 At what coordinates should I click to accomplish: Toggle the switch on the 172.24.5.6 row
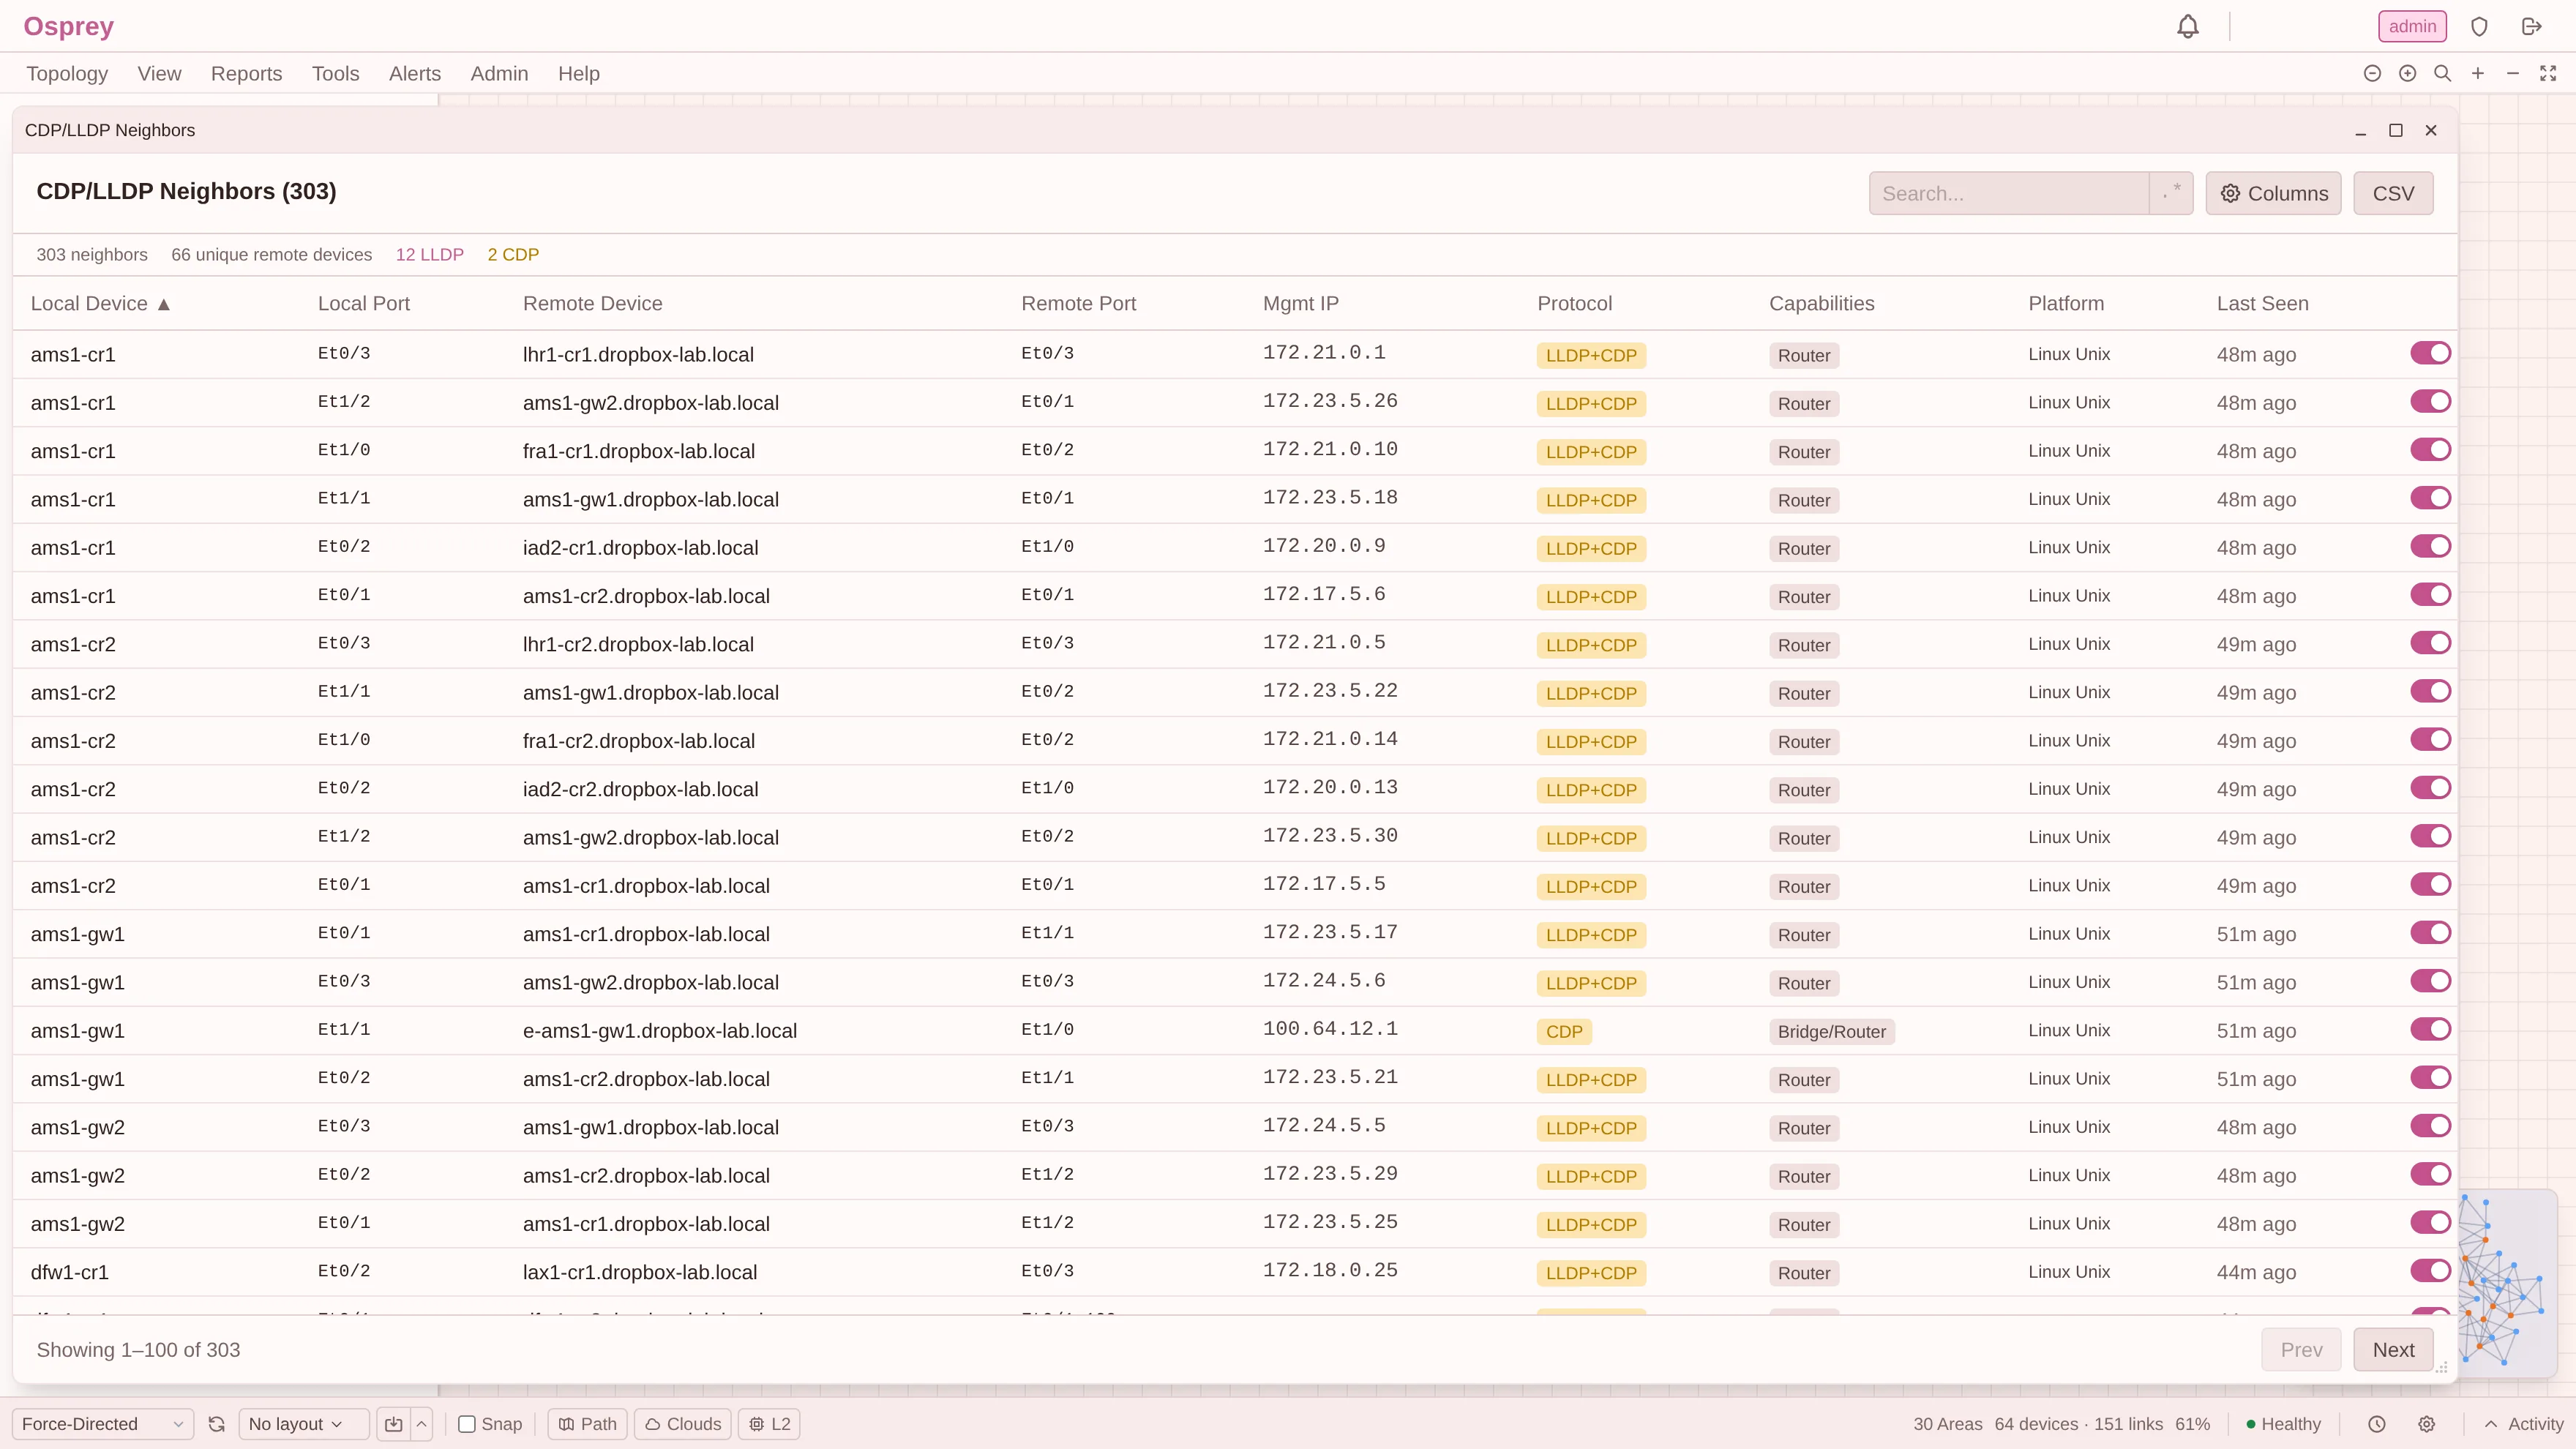(x=2430, y=981)
